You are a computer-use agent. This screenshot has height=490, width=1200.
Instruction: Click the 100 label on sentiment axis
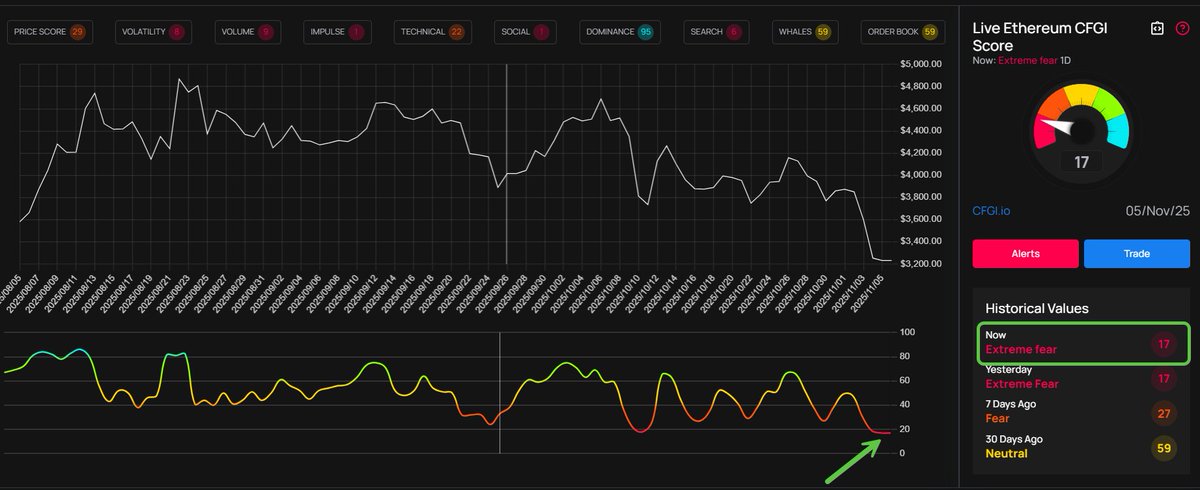click(x=908, y=332)
